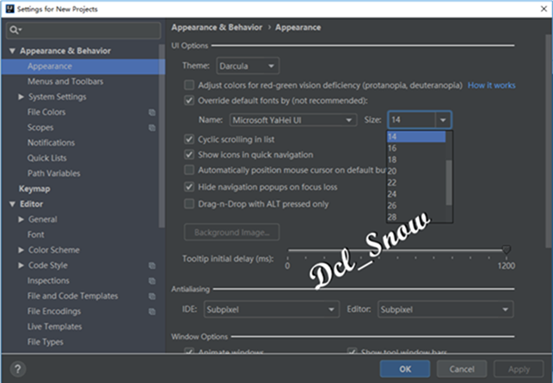
Task: Click the help question mark button
Action: [x=18, y=369]
